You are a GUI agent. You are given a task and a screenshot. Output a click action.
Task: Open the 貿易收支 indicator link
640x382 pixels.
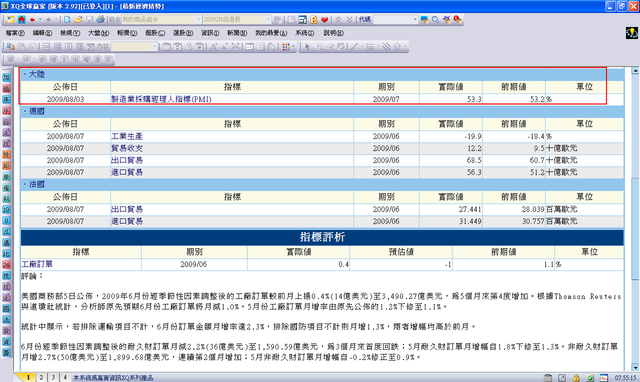coord(127,148)
